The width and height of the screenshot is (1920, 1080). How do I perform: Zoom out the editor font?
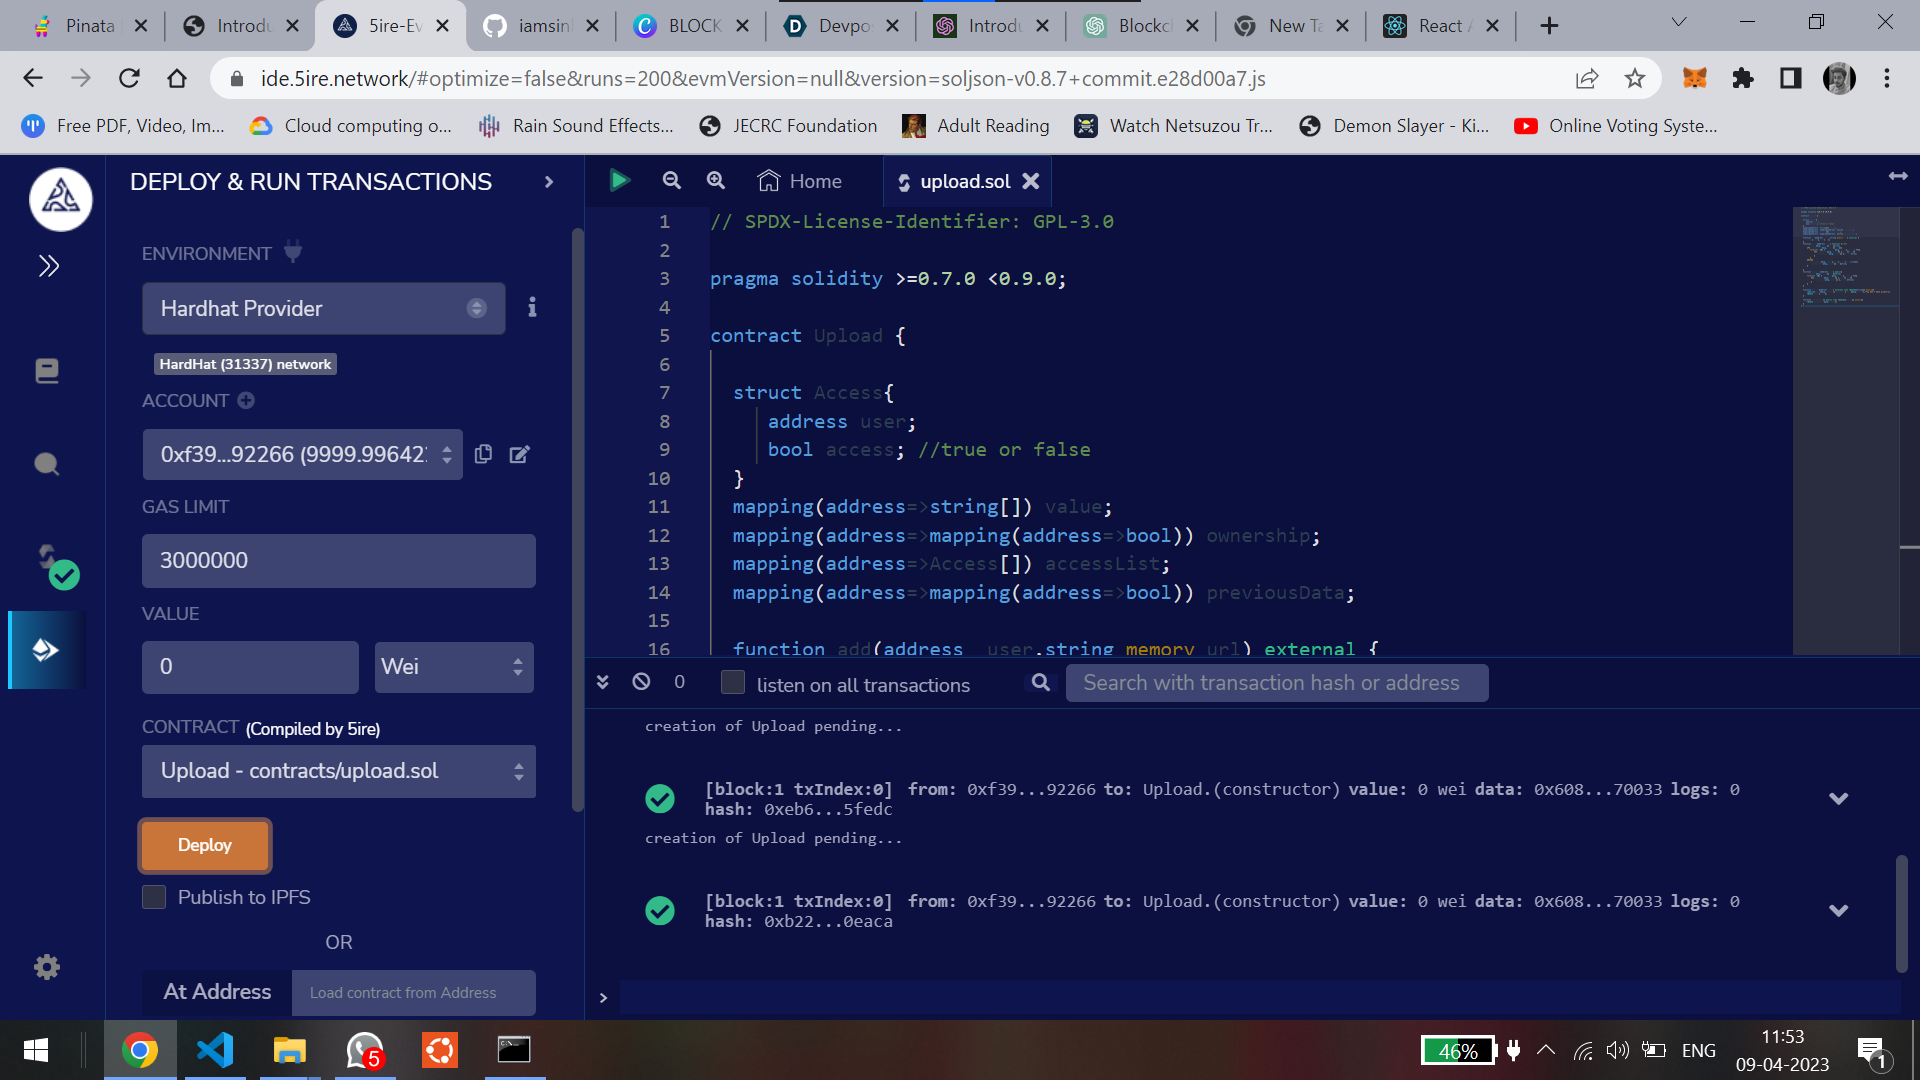[x=672, y=181]
